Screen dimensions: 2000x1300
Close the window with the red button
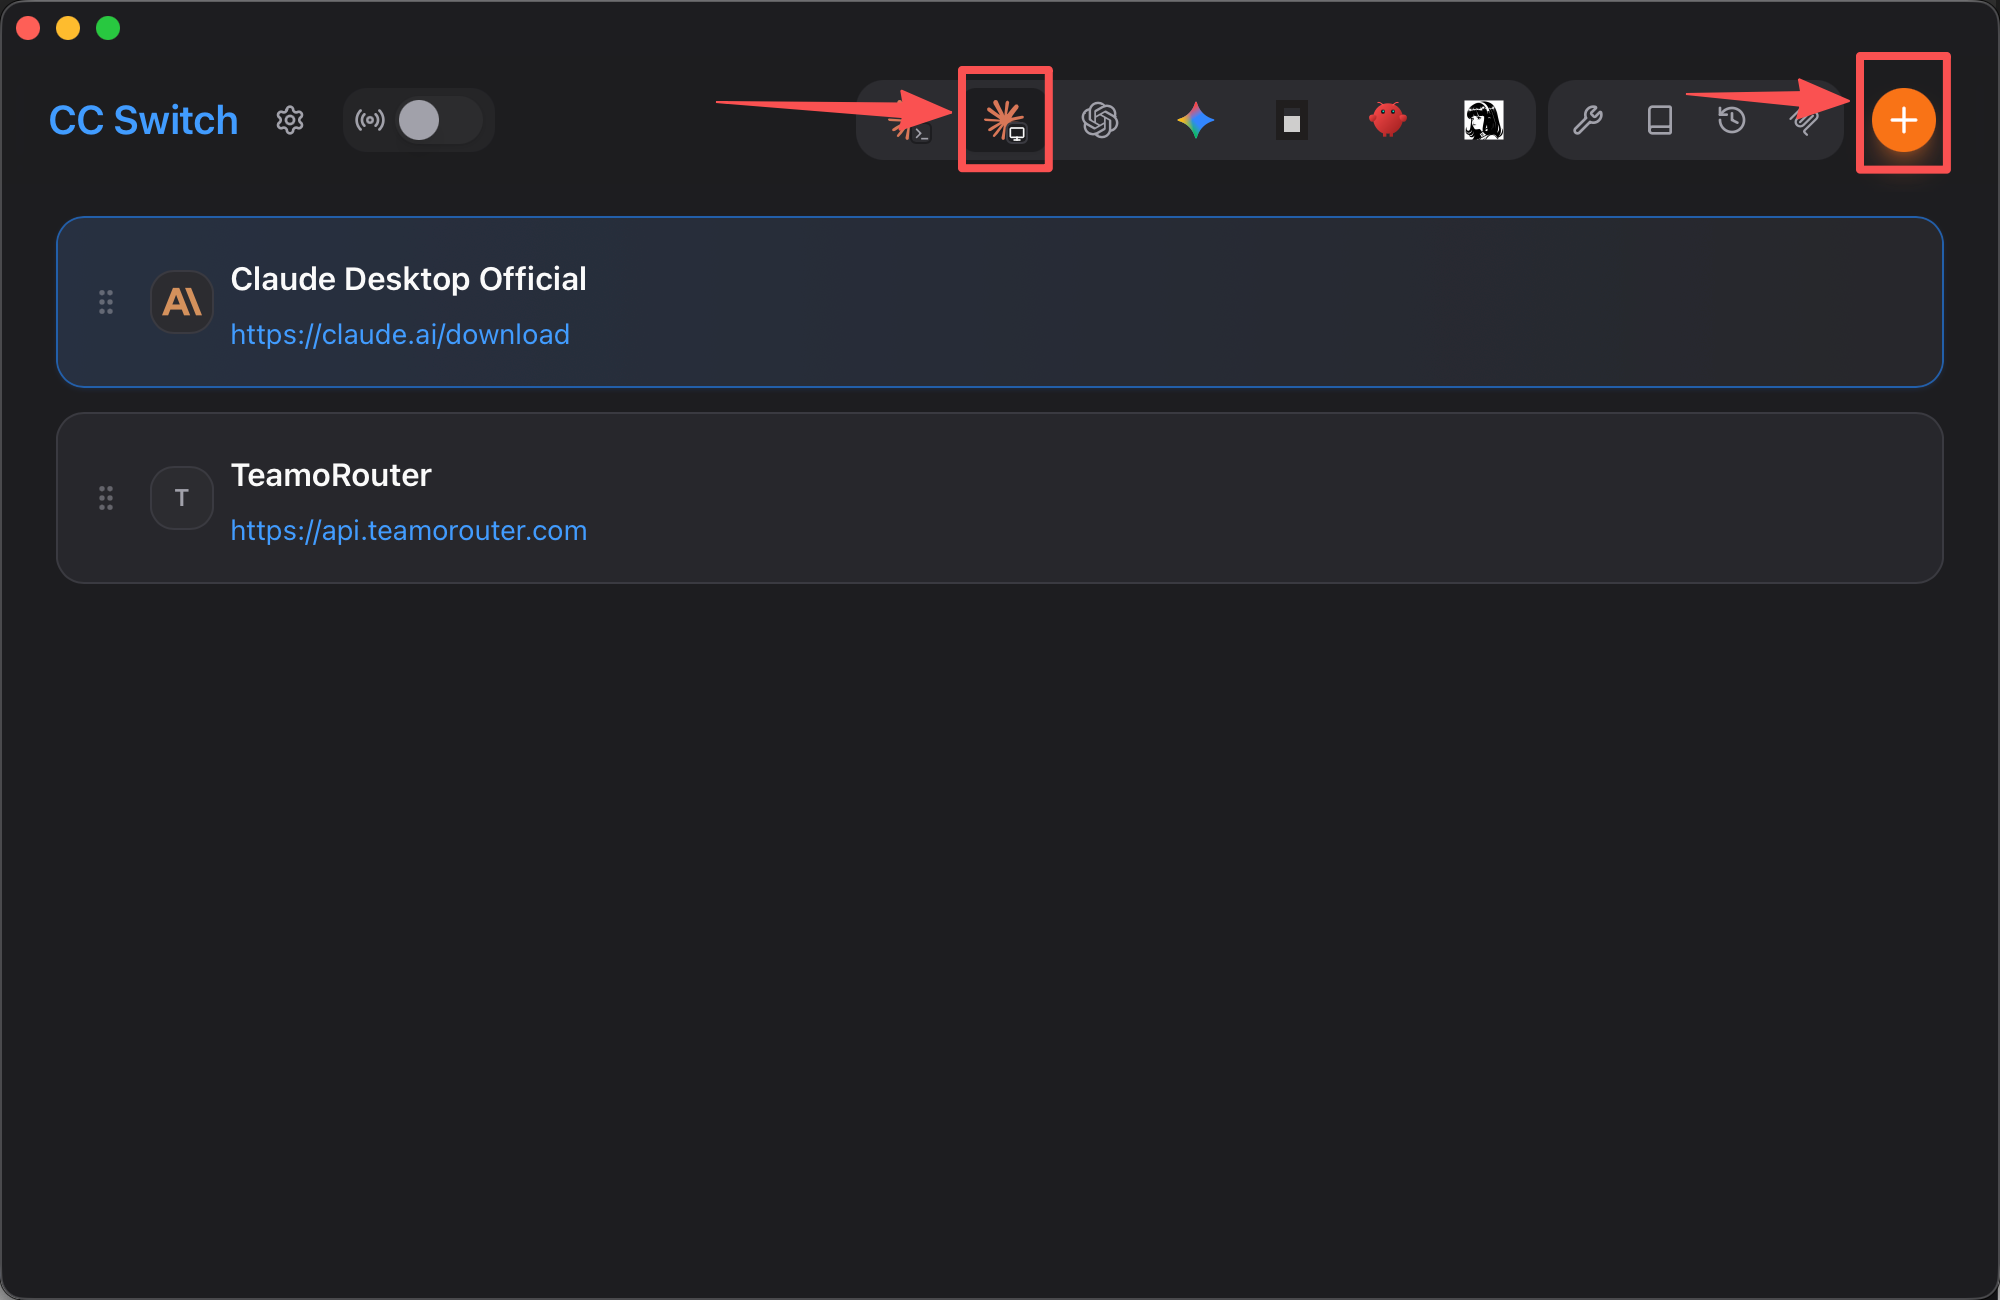point(28,28)
